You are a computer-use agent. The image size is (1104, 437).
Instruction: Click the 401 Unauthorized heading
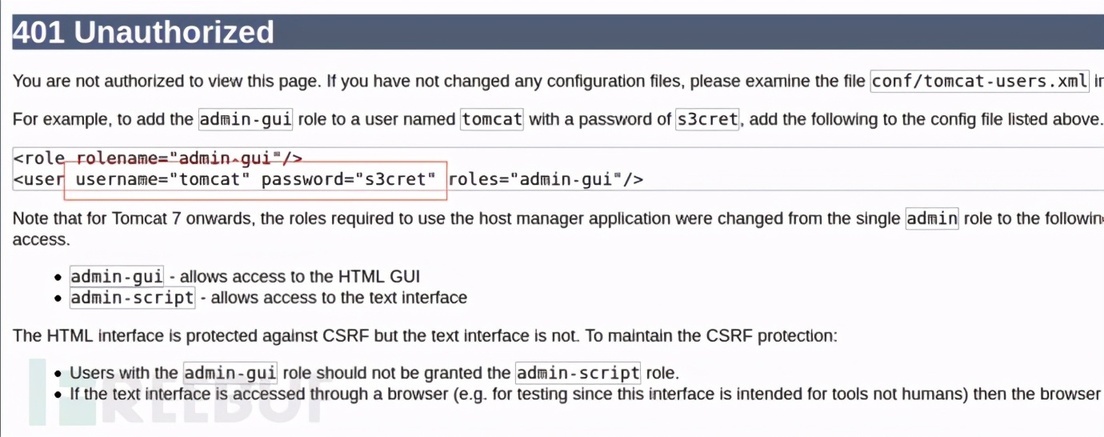click(x=144, y=32)
